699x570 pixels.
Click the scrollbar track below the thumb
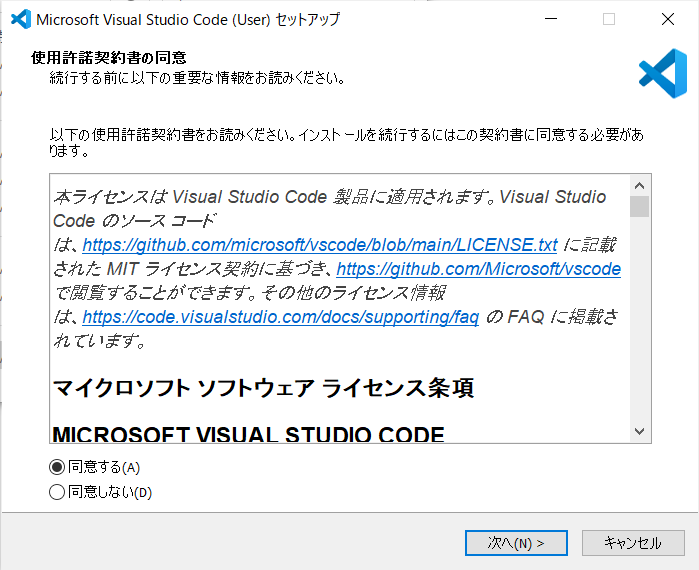pos(640,319)
